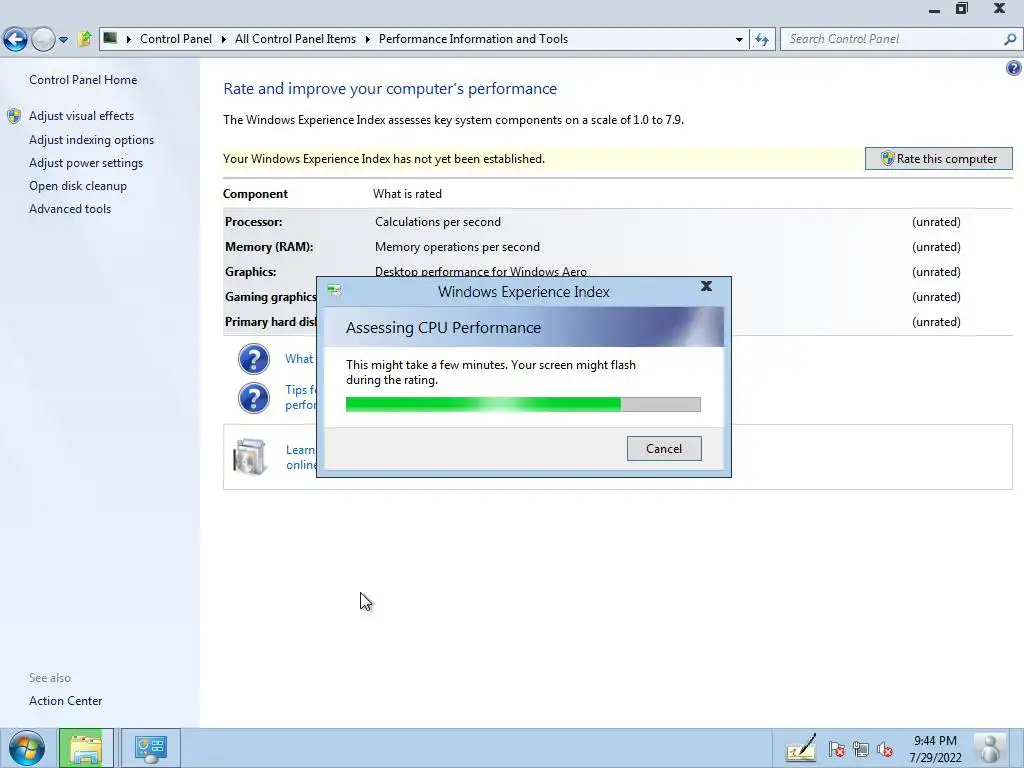1024x768 pixels.
Task: Click (unrated) value in Processor row
Action: [x=936, y=222]
